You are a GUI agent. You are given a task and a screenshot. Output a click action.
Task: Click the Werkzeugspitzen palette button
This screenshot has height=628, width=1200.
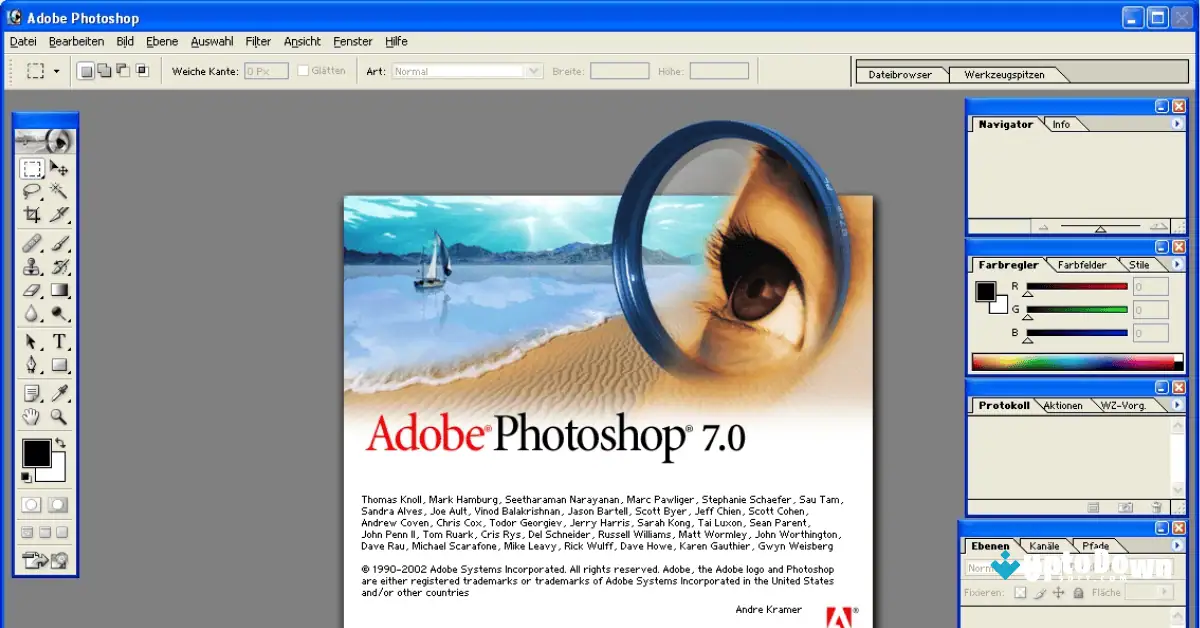click(x=1003, y=72)
